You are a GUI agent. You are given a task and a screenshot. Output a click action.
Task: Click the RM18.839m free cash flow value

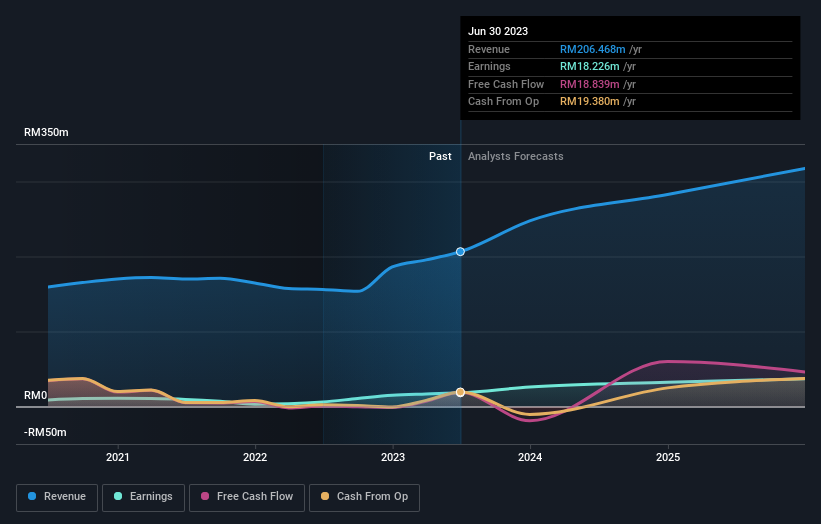[590, 84]
